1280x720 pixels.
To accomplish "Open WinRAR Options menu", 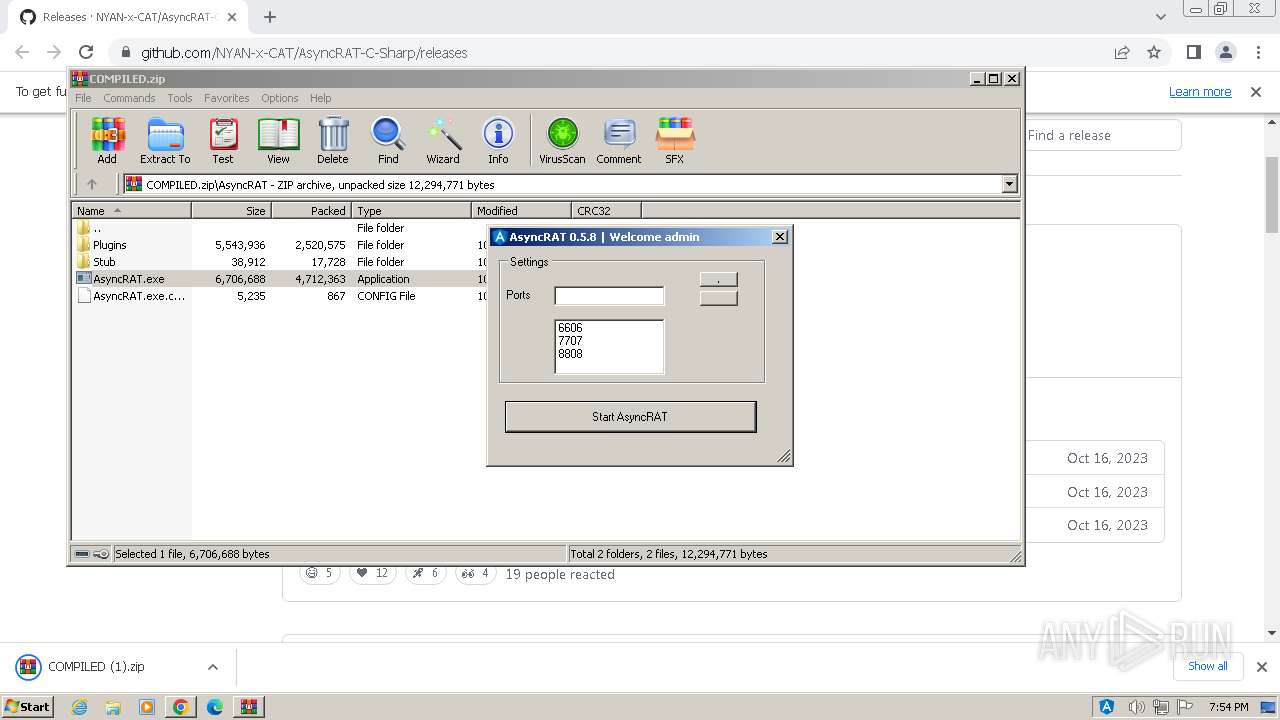I will click(280, 98).
